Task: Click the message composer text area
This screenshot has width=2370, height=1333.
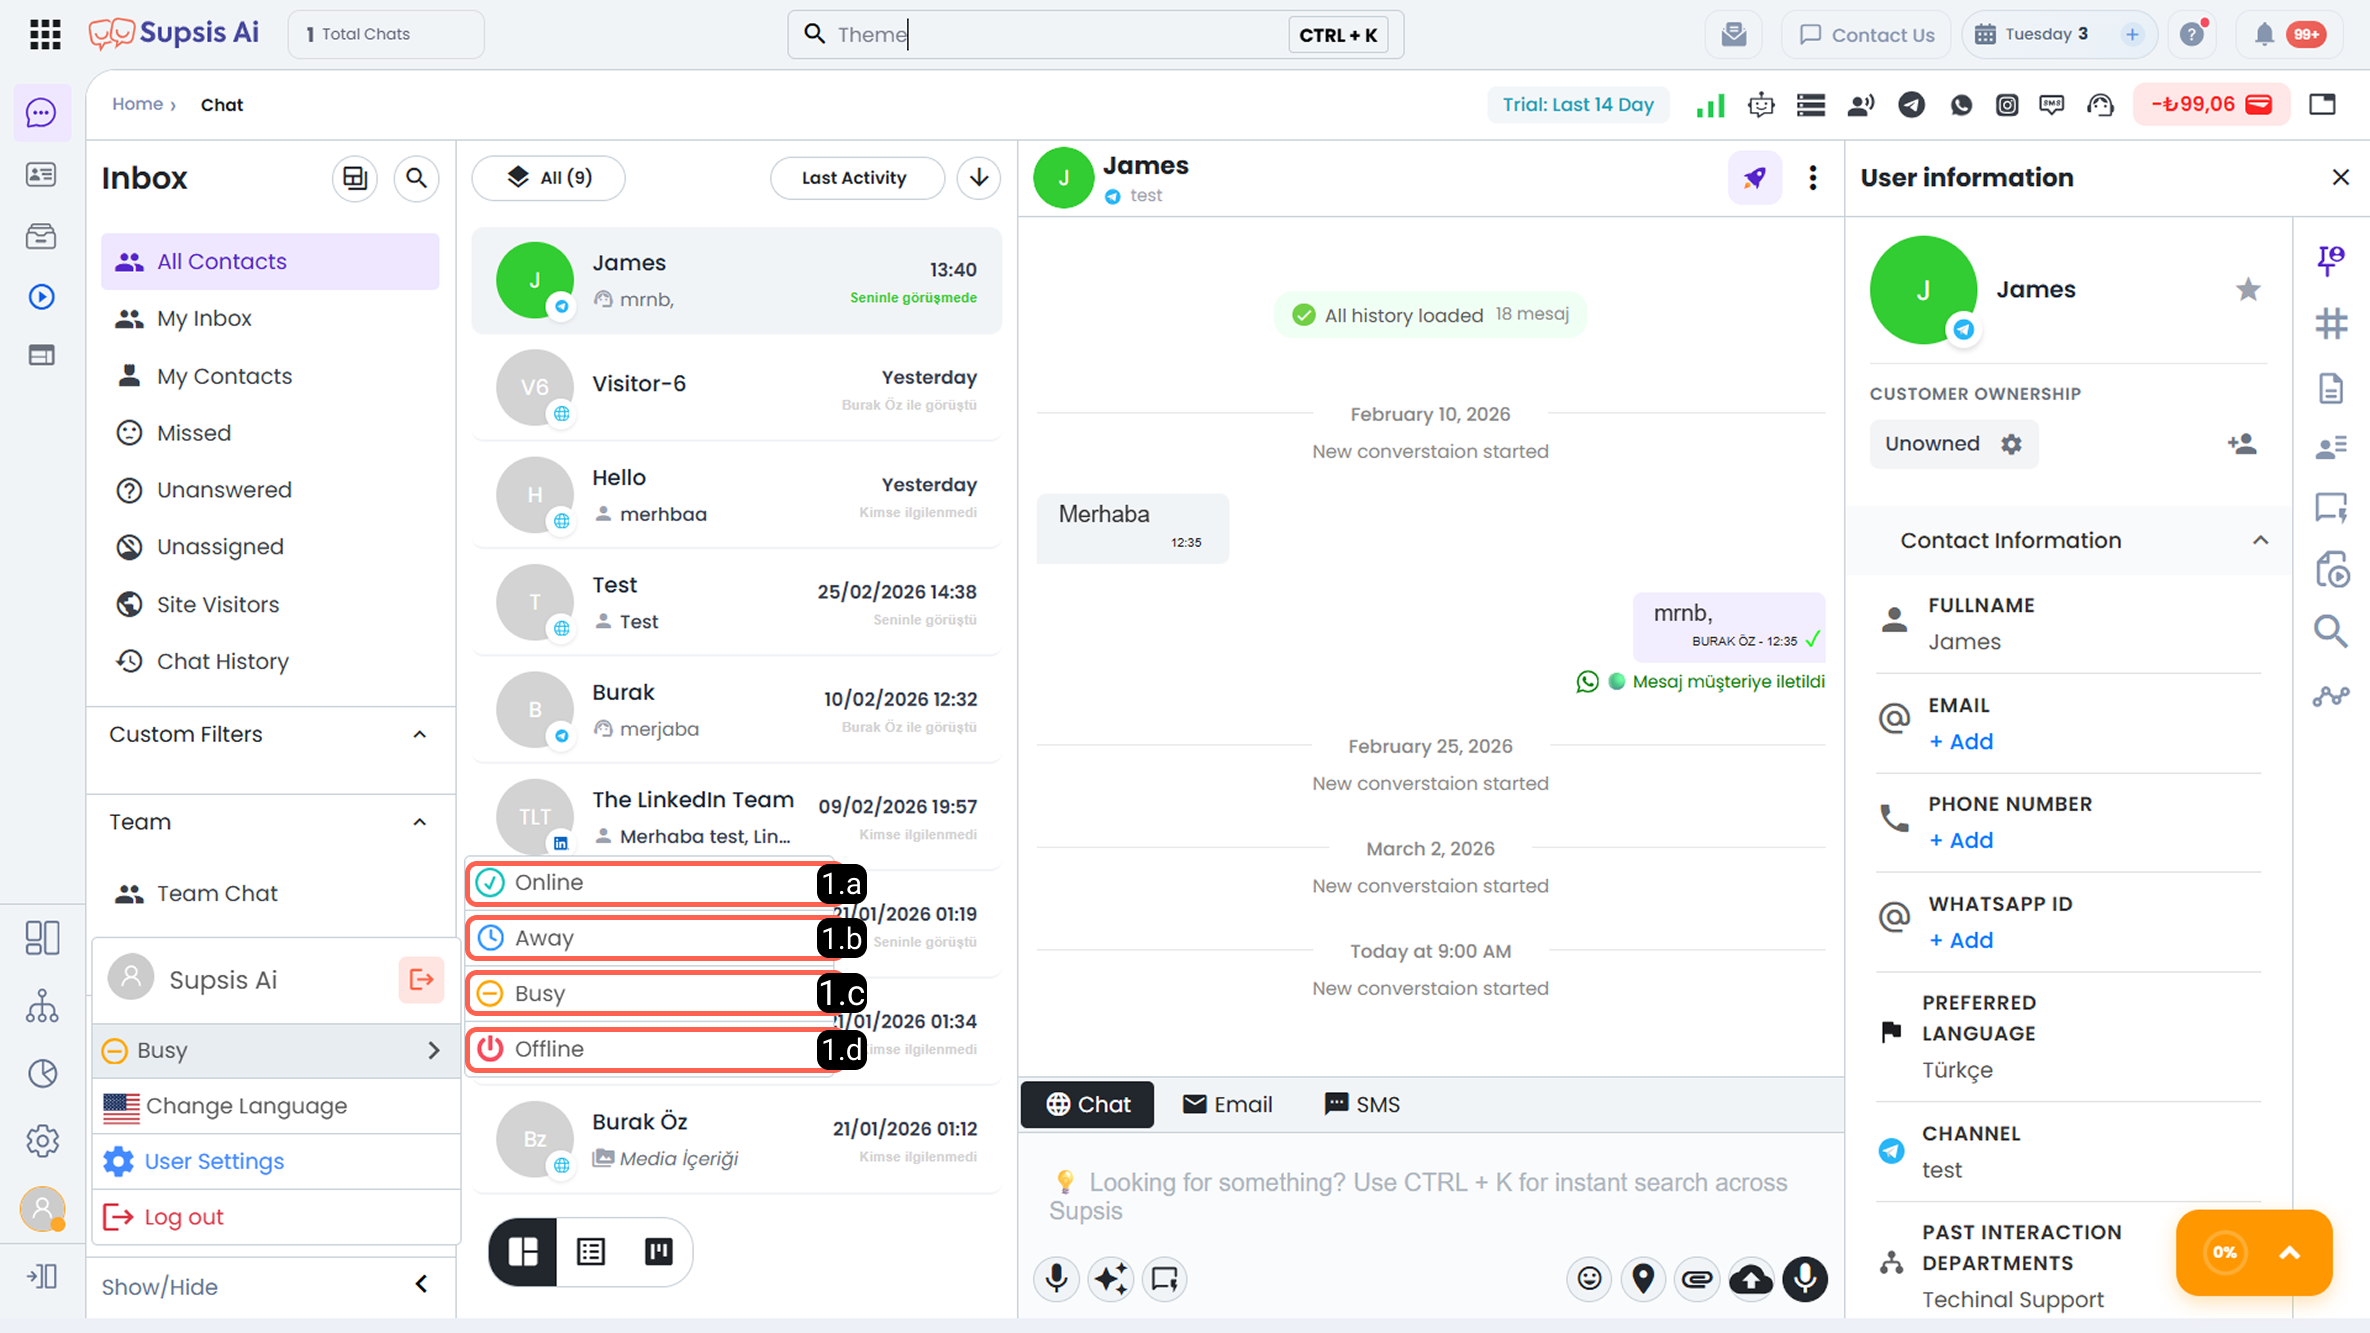Action: (x=1431, y=1196)
